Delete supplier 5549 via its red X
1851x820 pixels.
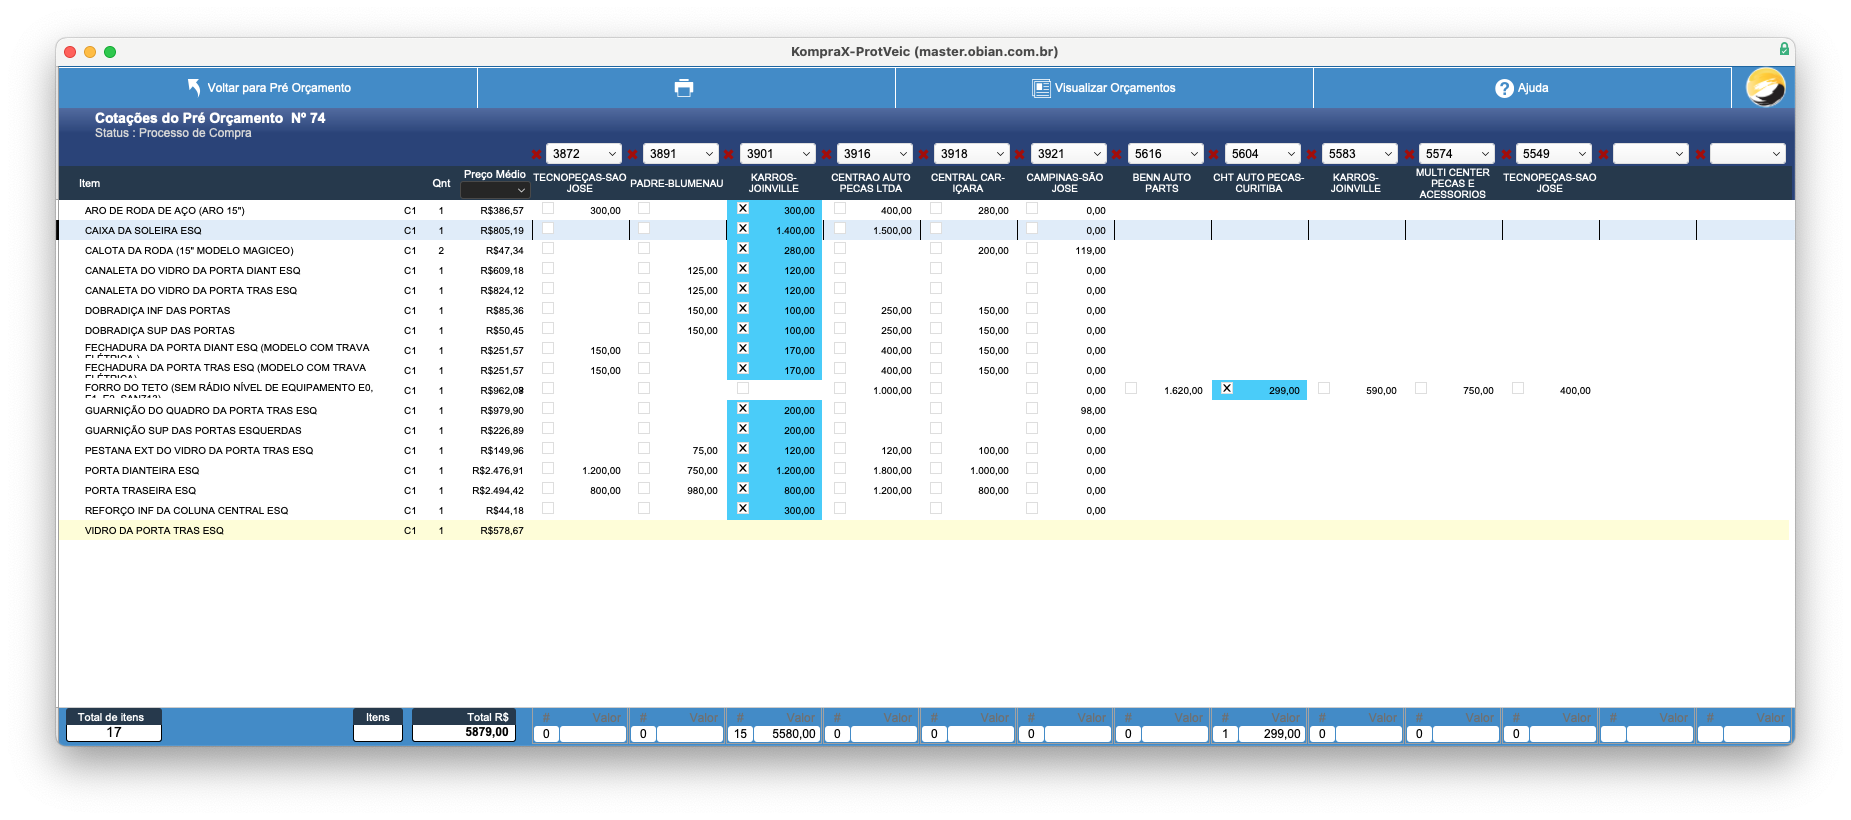(x=1506, y=154)
